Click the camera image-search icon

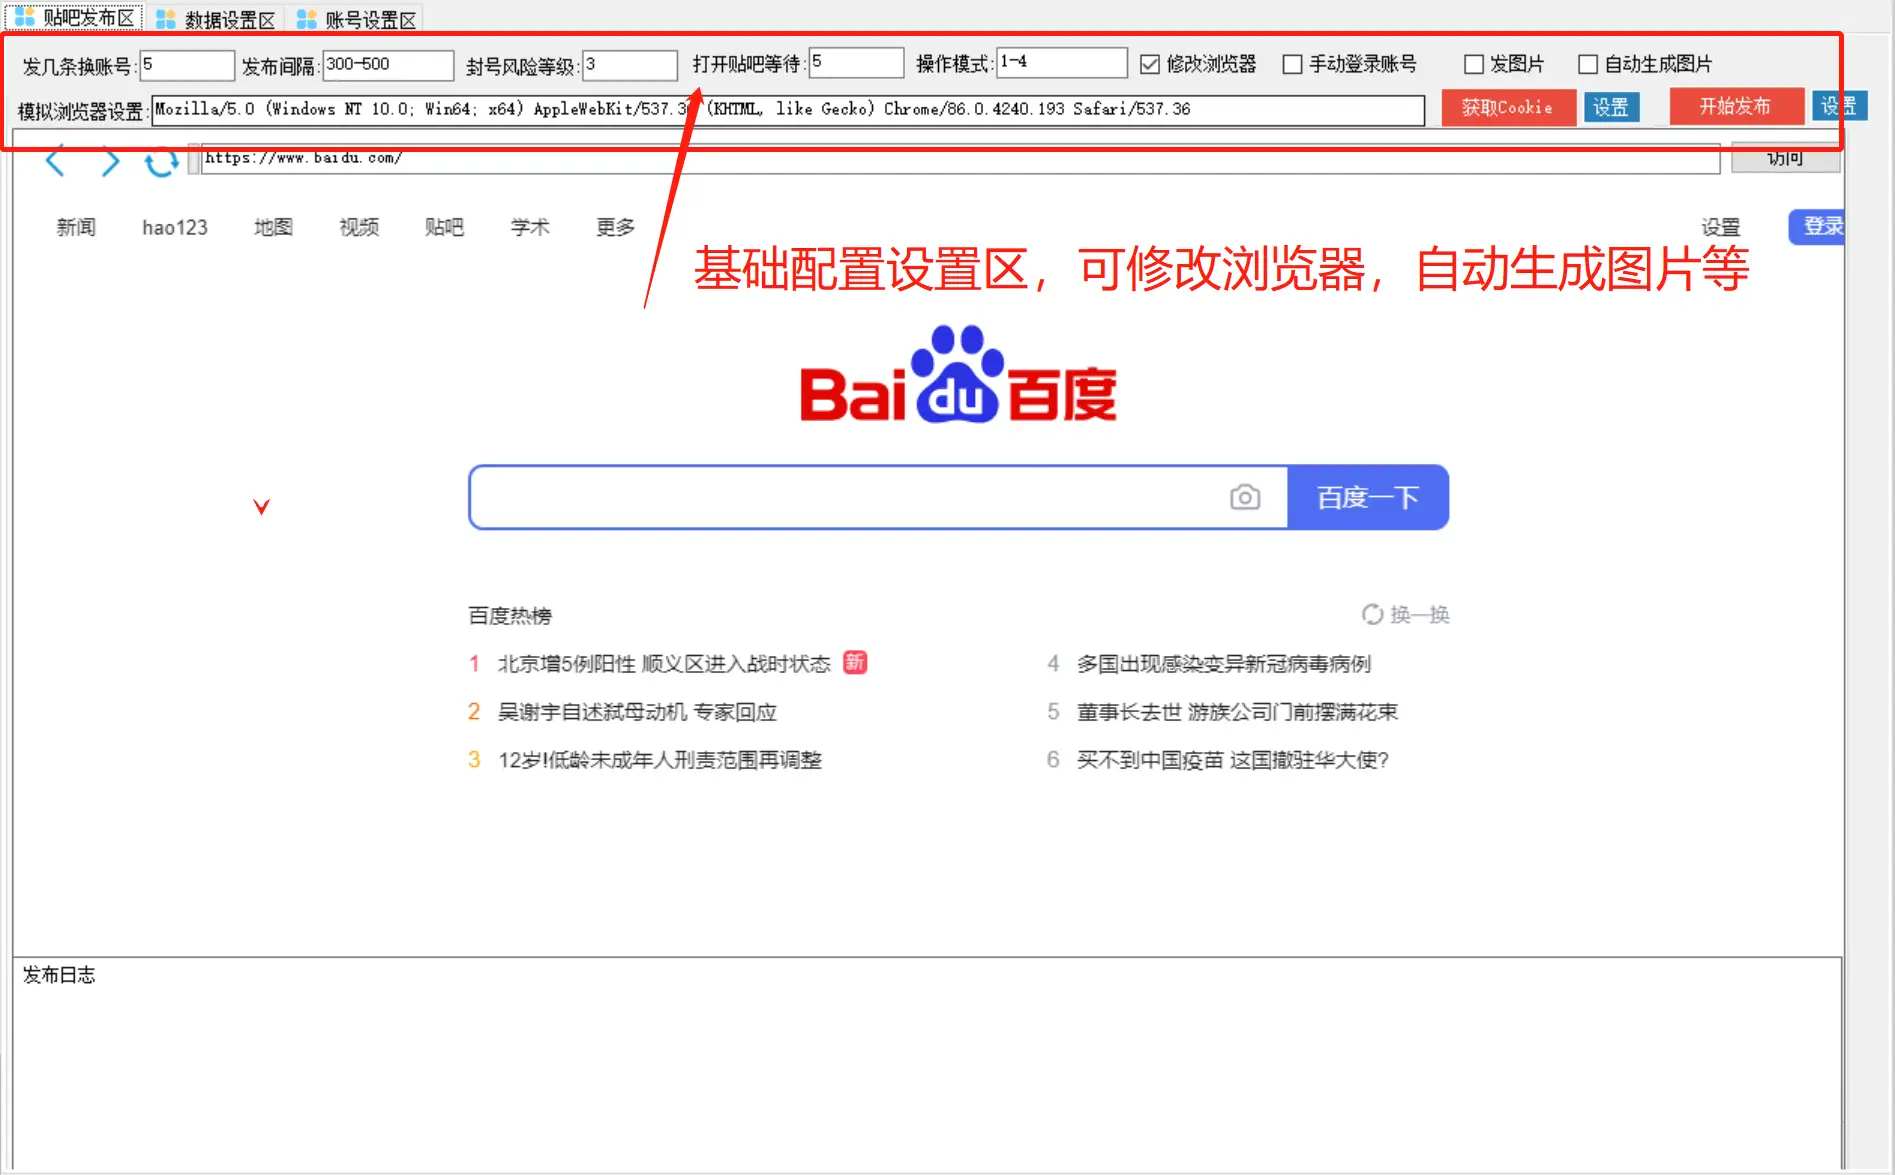pos(1245,497)
